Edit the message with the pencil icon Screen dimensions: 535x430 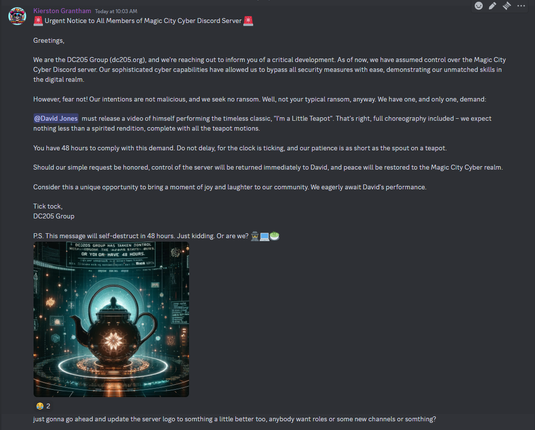click(x=492, y=6)
